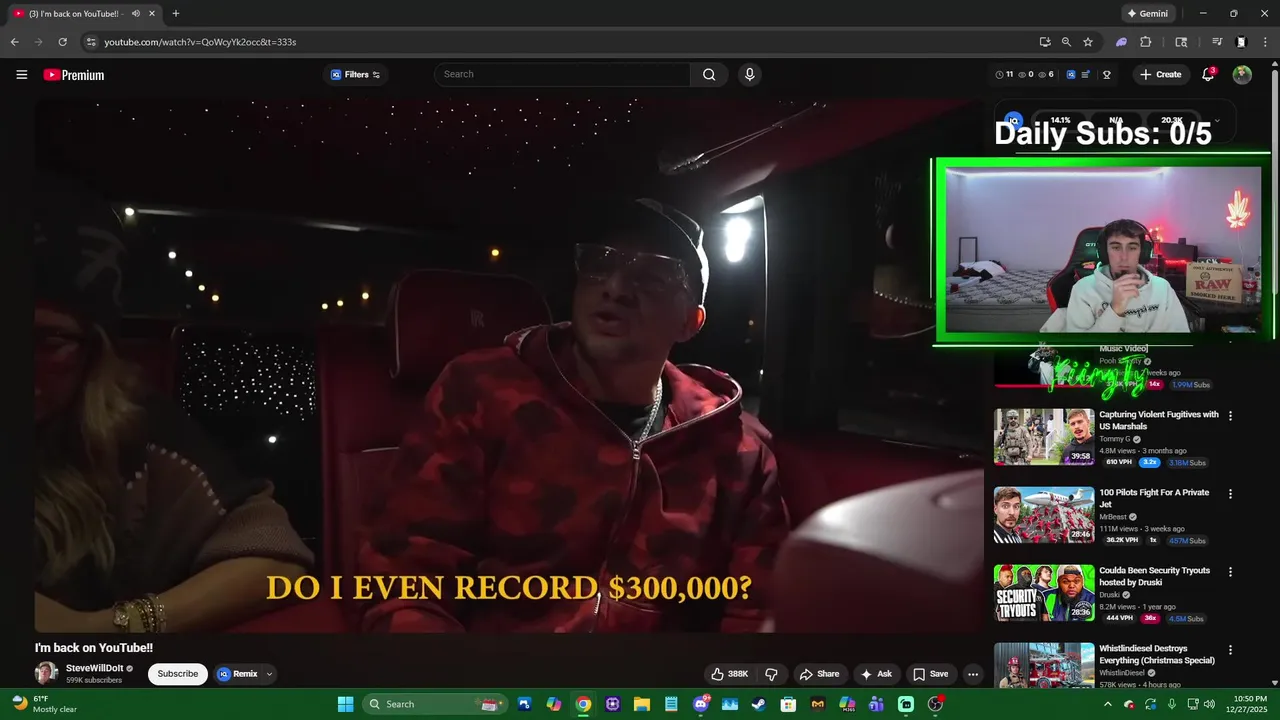Open the Chrome profile avatar
Screen dimensions: 1280x720
[x=1241, y=42]
